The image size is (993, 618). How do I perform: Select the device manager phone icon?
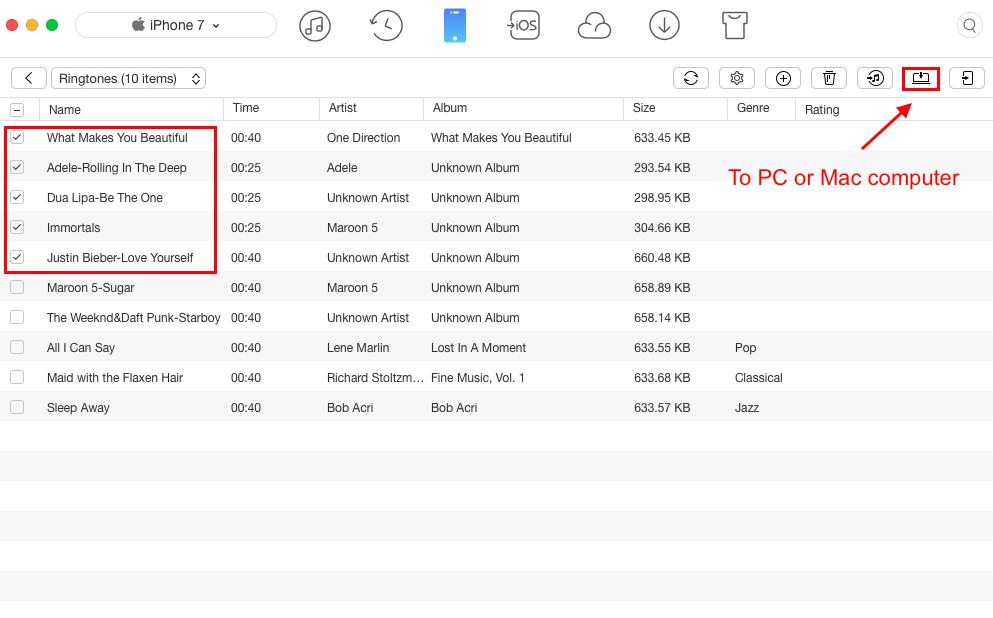point(455,25)
